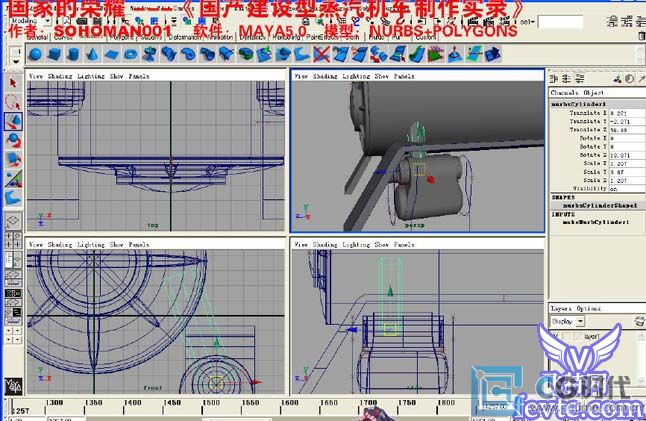
Task: Click the sel input field on status line
Action: (x=560, y=21)
